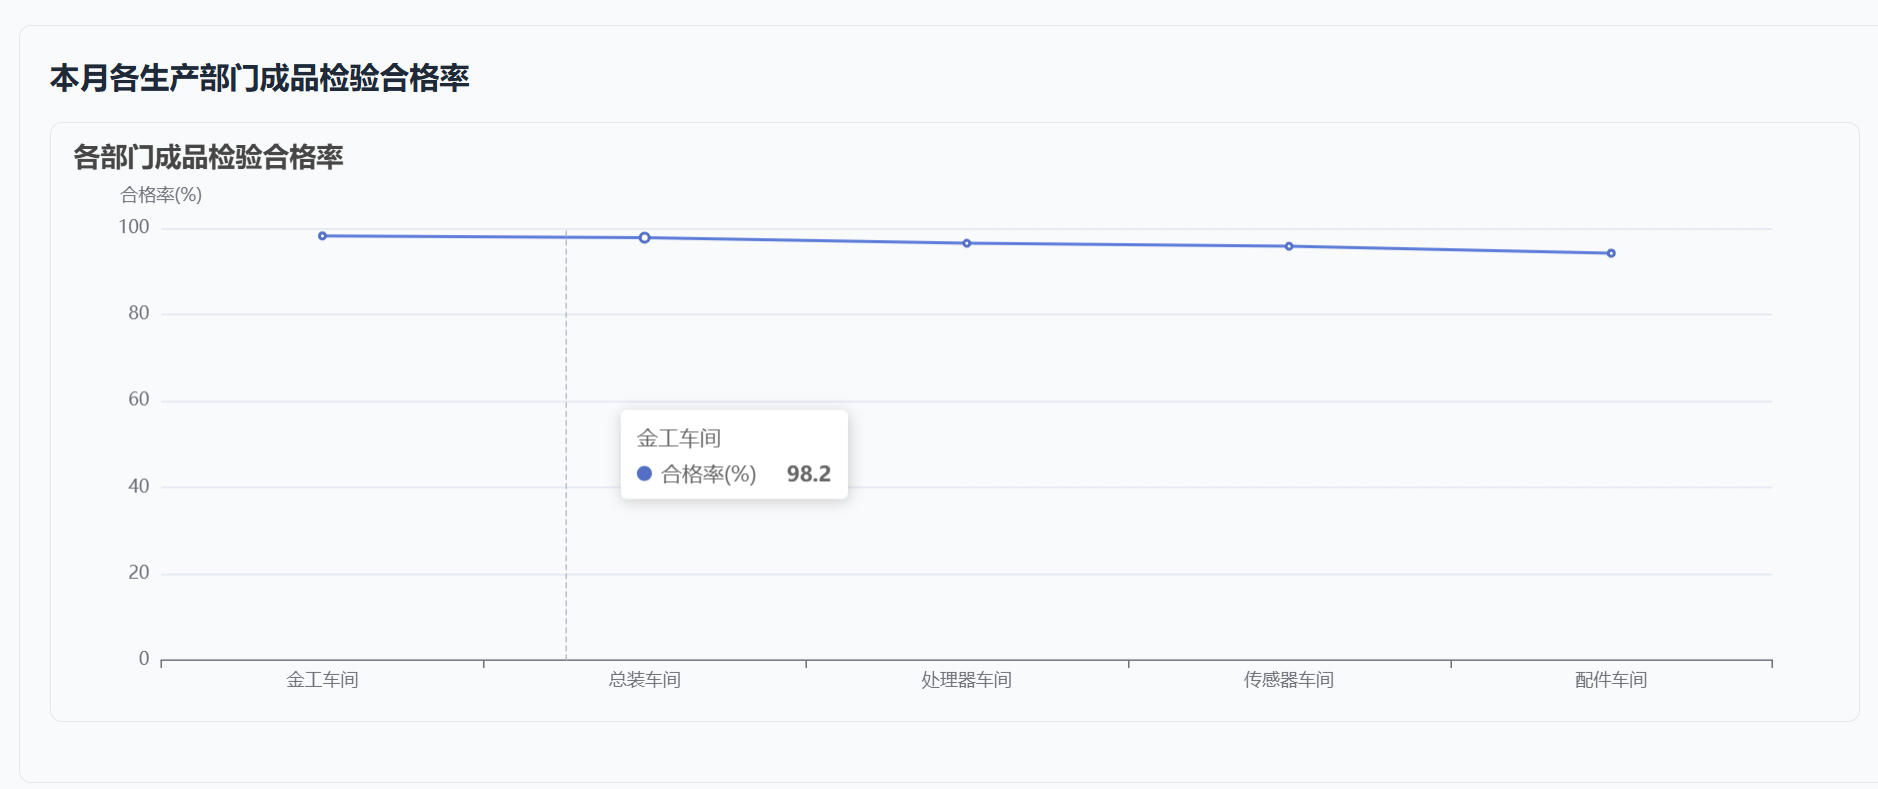This screenshot has width=1878, height=789.
Task: Click the 100 y-axis tick label
Action: 134,227
